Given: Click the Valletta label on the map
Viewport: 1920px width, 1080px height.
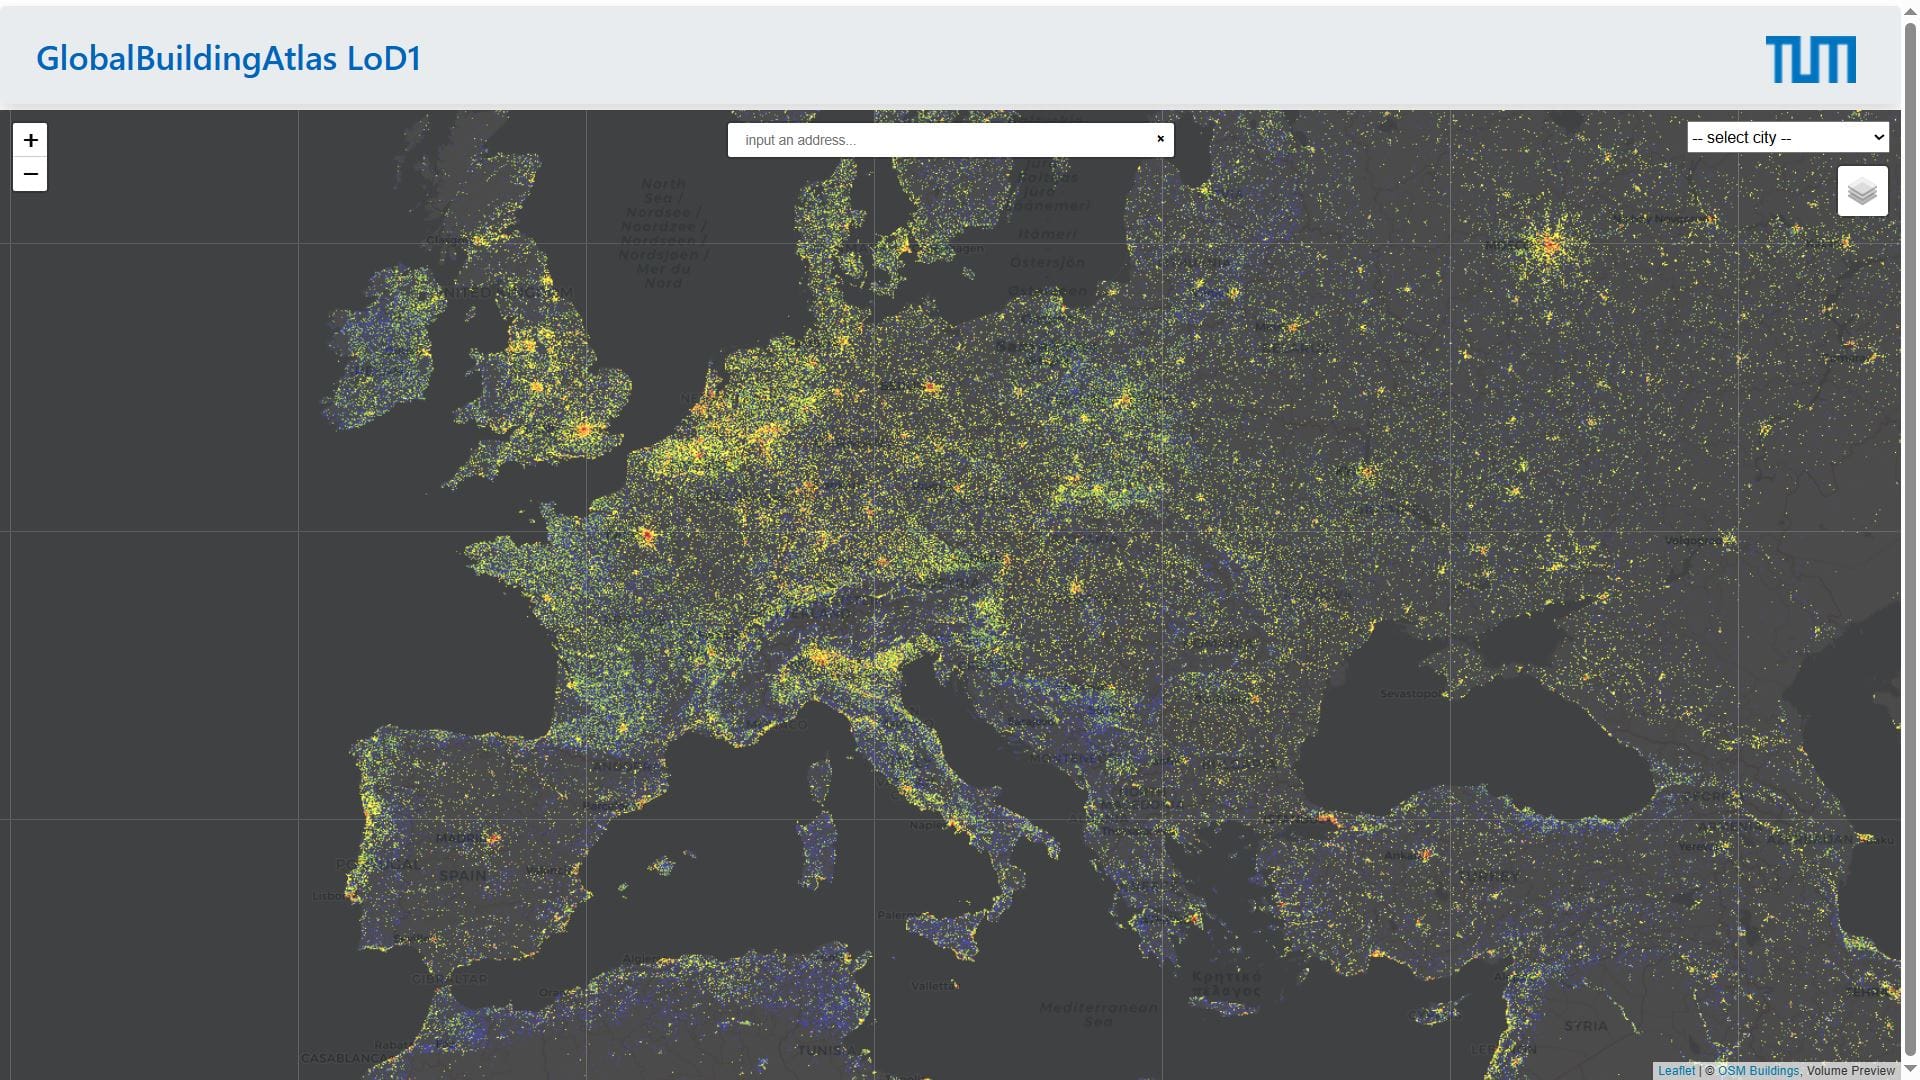Looking at the screenshot, I should pos(932,986).
